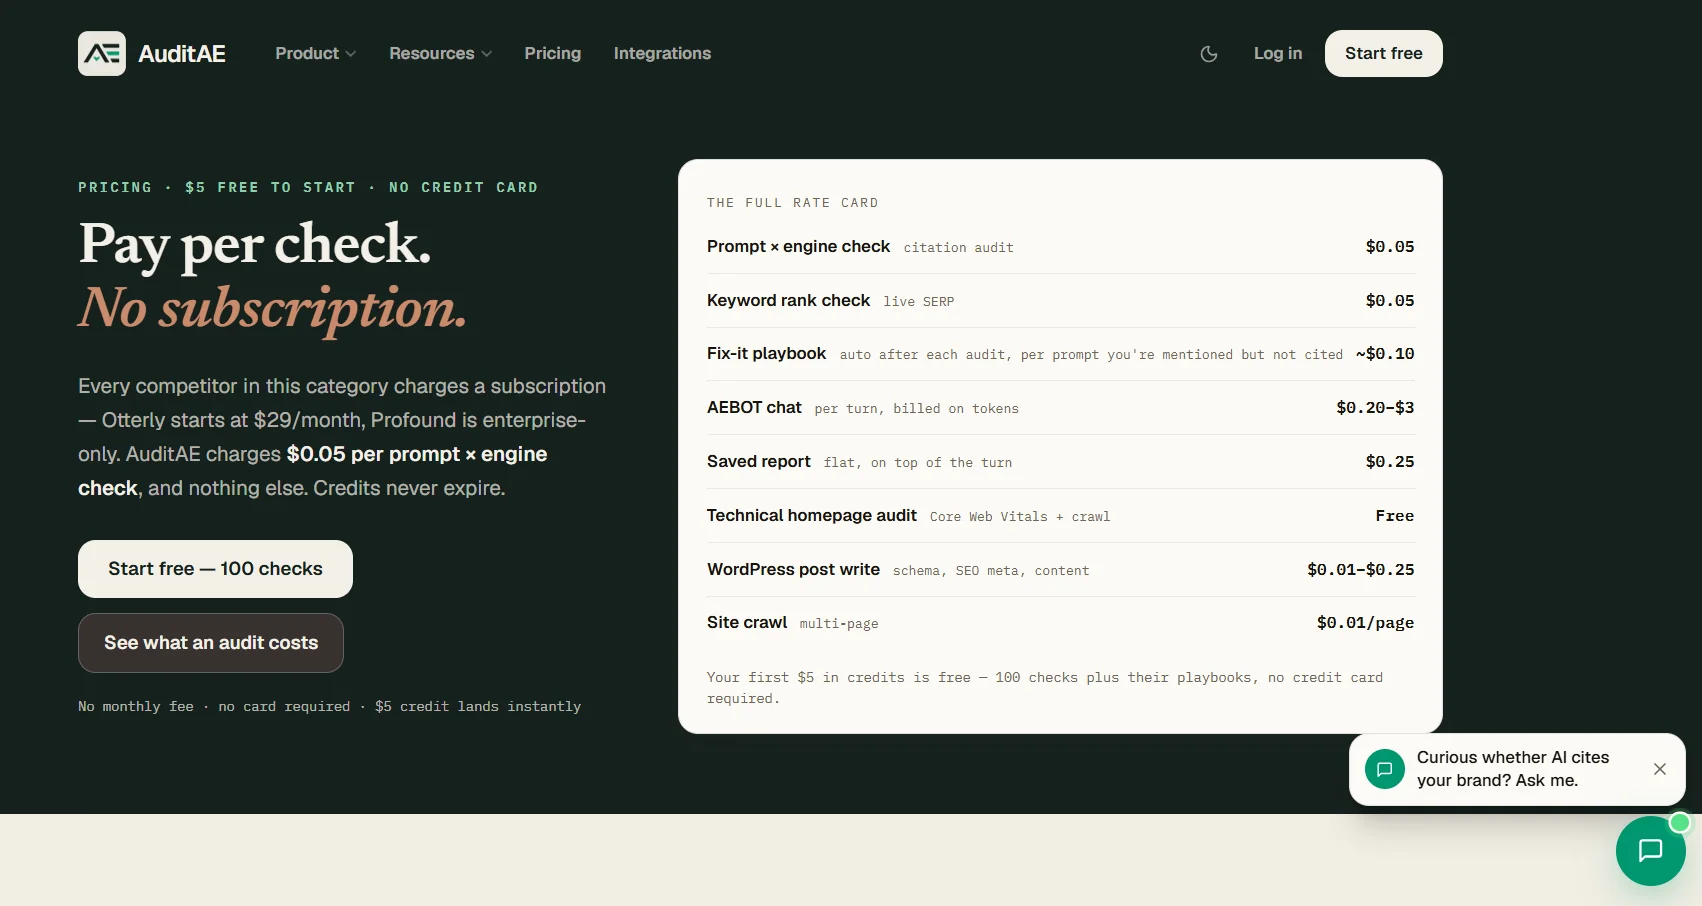The height and width of the screenshot is (906, 1702).
Task: Open the floating chat widget button
Action: point(1650,851)
